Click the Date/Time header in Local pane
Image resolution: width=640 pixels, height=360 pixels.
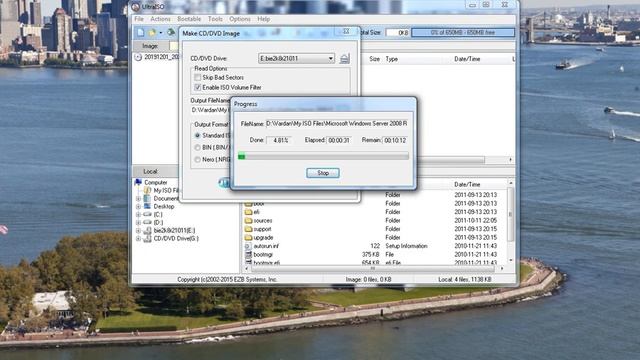(x=467, y=184)
